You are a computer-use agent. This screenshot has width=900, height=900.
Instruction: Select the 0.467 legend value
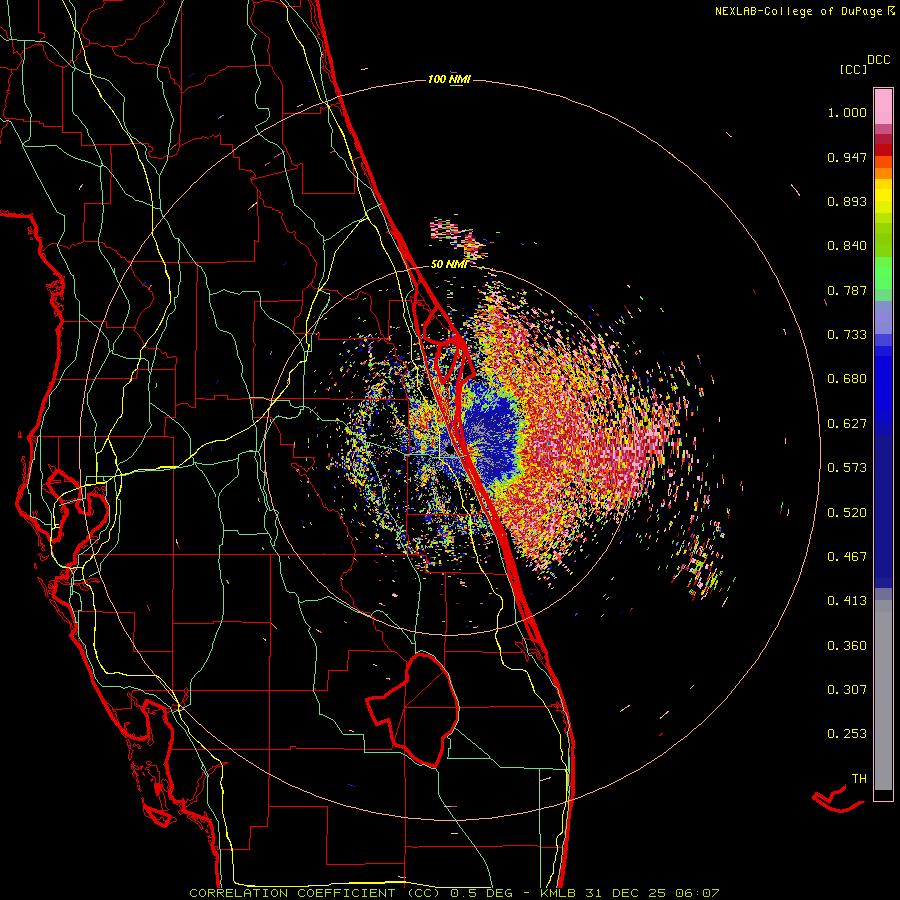pyautogui.click(x=847, y=557)
